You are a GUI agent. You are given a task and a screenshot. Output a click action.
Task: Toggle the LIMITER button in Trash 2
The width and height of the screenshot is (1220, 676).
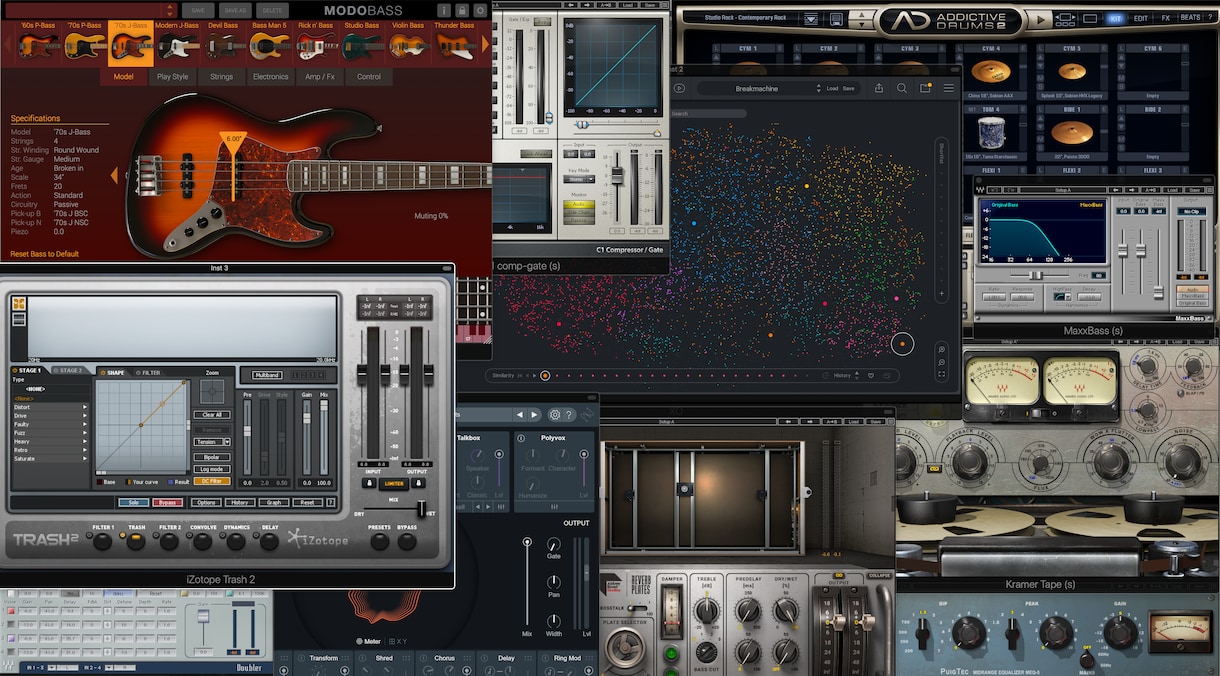pyautogui.click(x=394, y=483)
